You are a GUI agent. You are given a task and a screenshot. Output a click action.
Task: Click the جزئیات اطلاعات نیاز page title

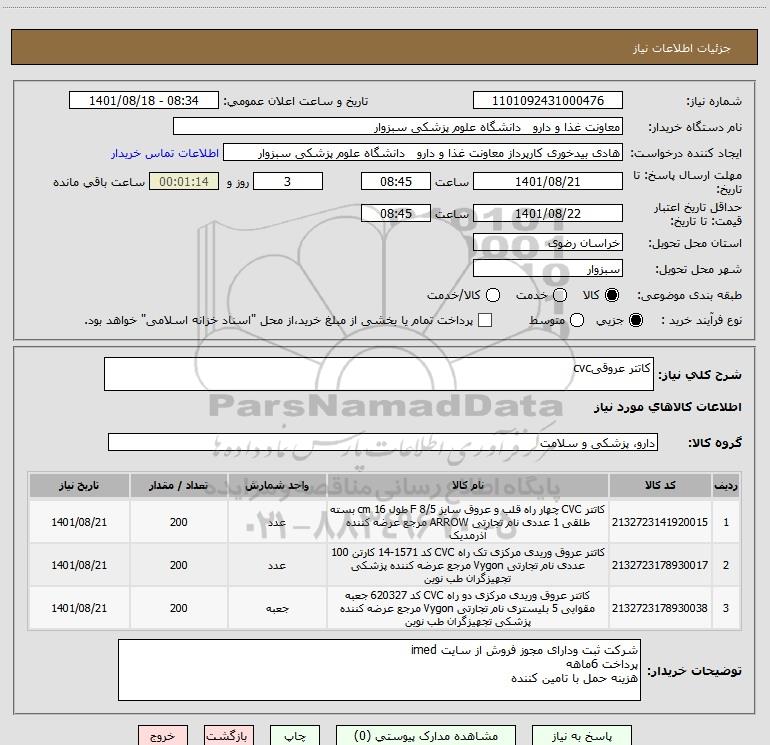pos(681,48)
